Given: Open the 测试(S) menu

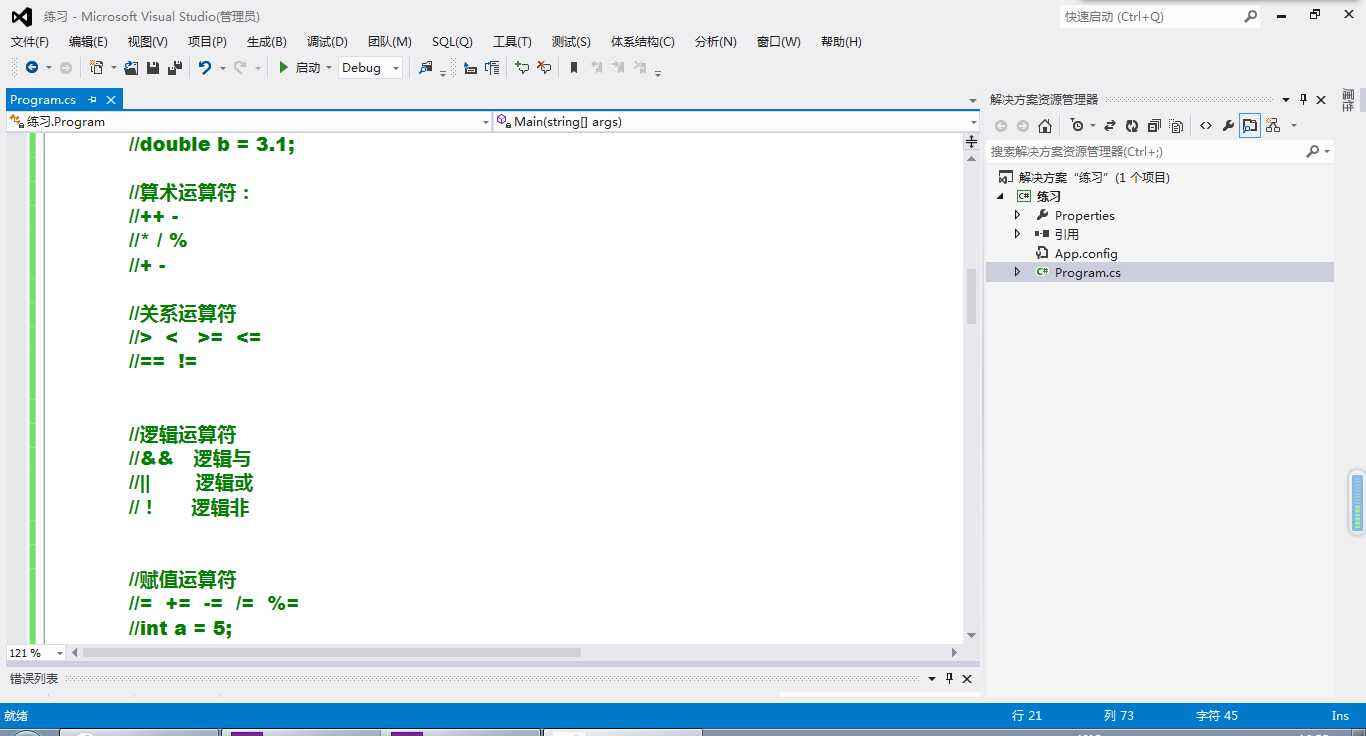Looking at the screenshot, I should tap(571, 41).
